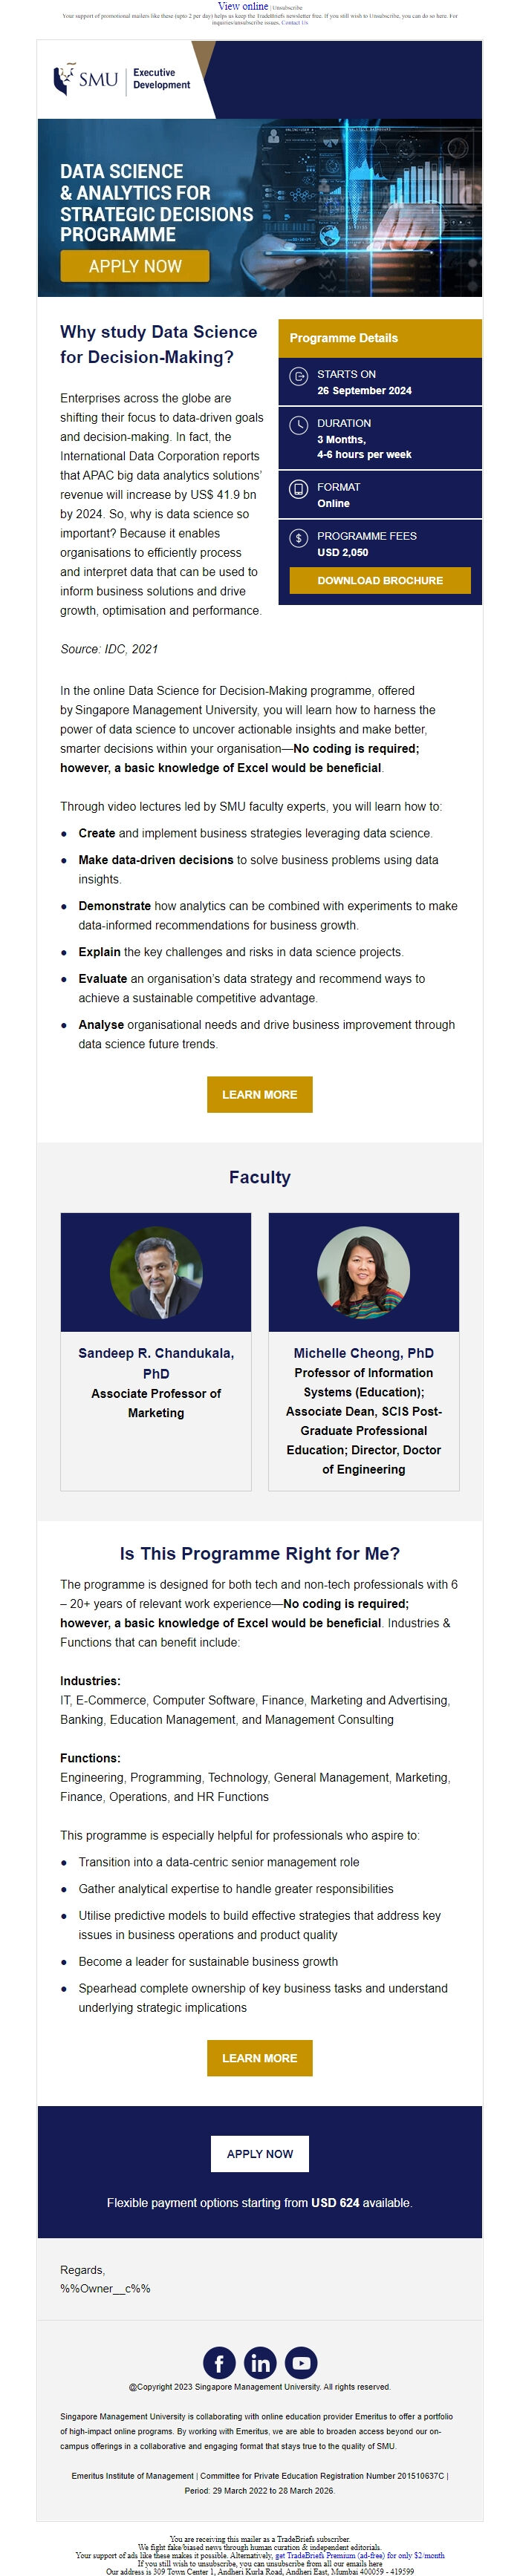520x2576 pixels.
Task: Open the View online link
Action: [x=243, y=6]
